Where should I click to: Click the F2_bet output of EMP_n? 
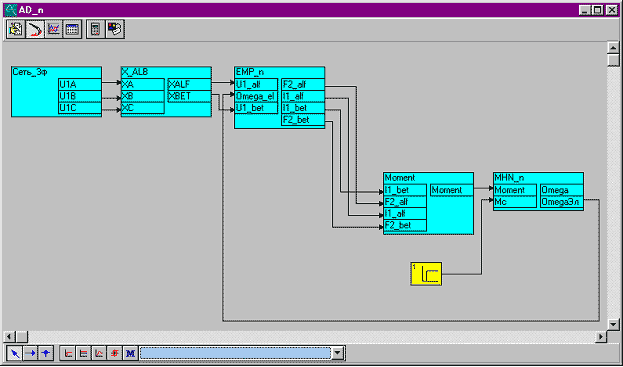[x=303, y=120]
